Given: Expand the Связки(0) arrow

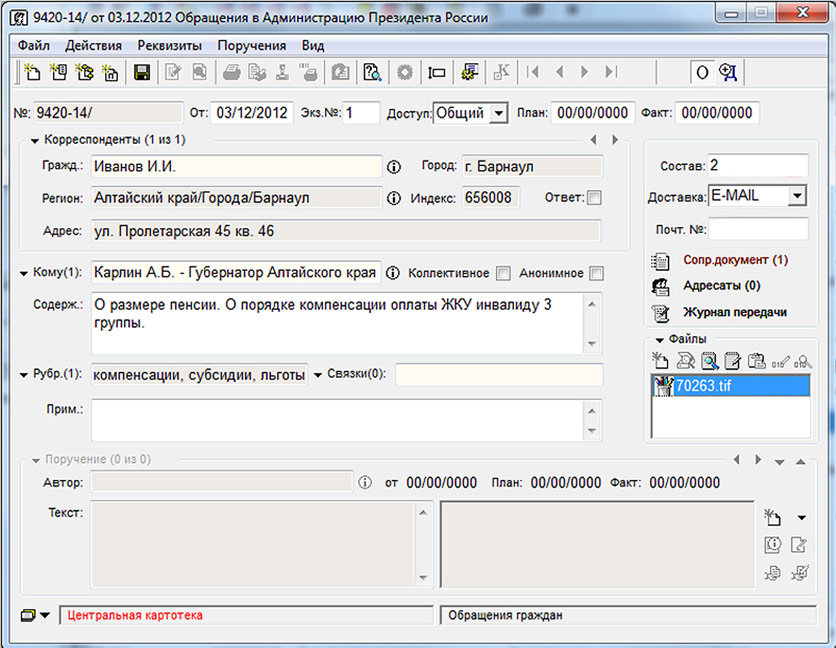Looking at the screenshot, I should pos(318,375).
